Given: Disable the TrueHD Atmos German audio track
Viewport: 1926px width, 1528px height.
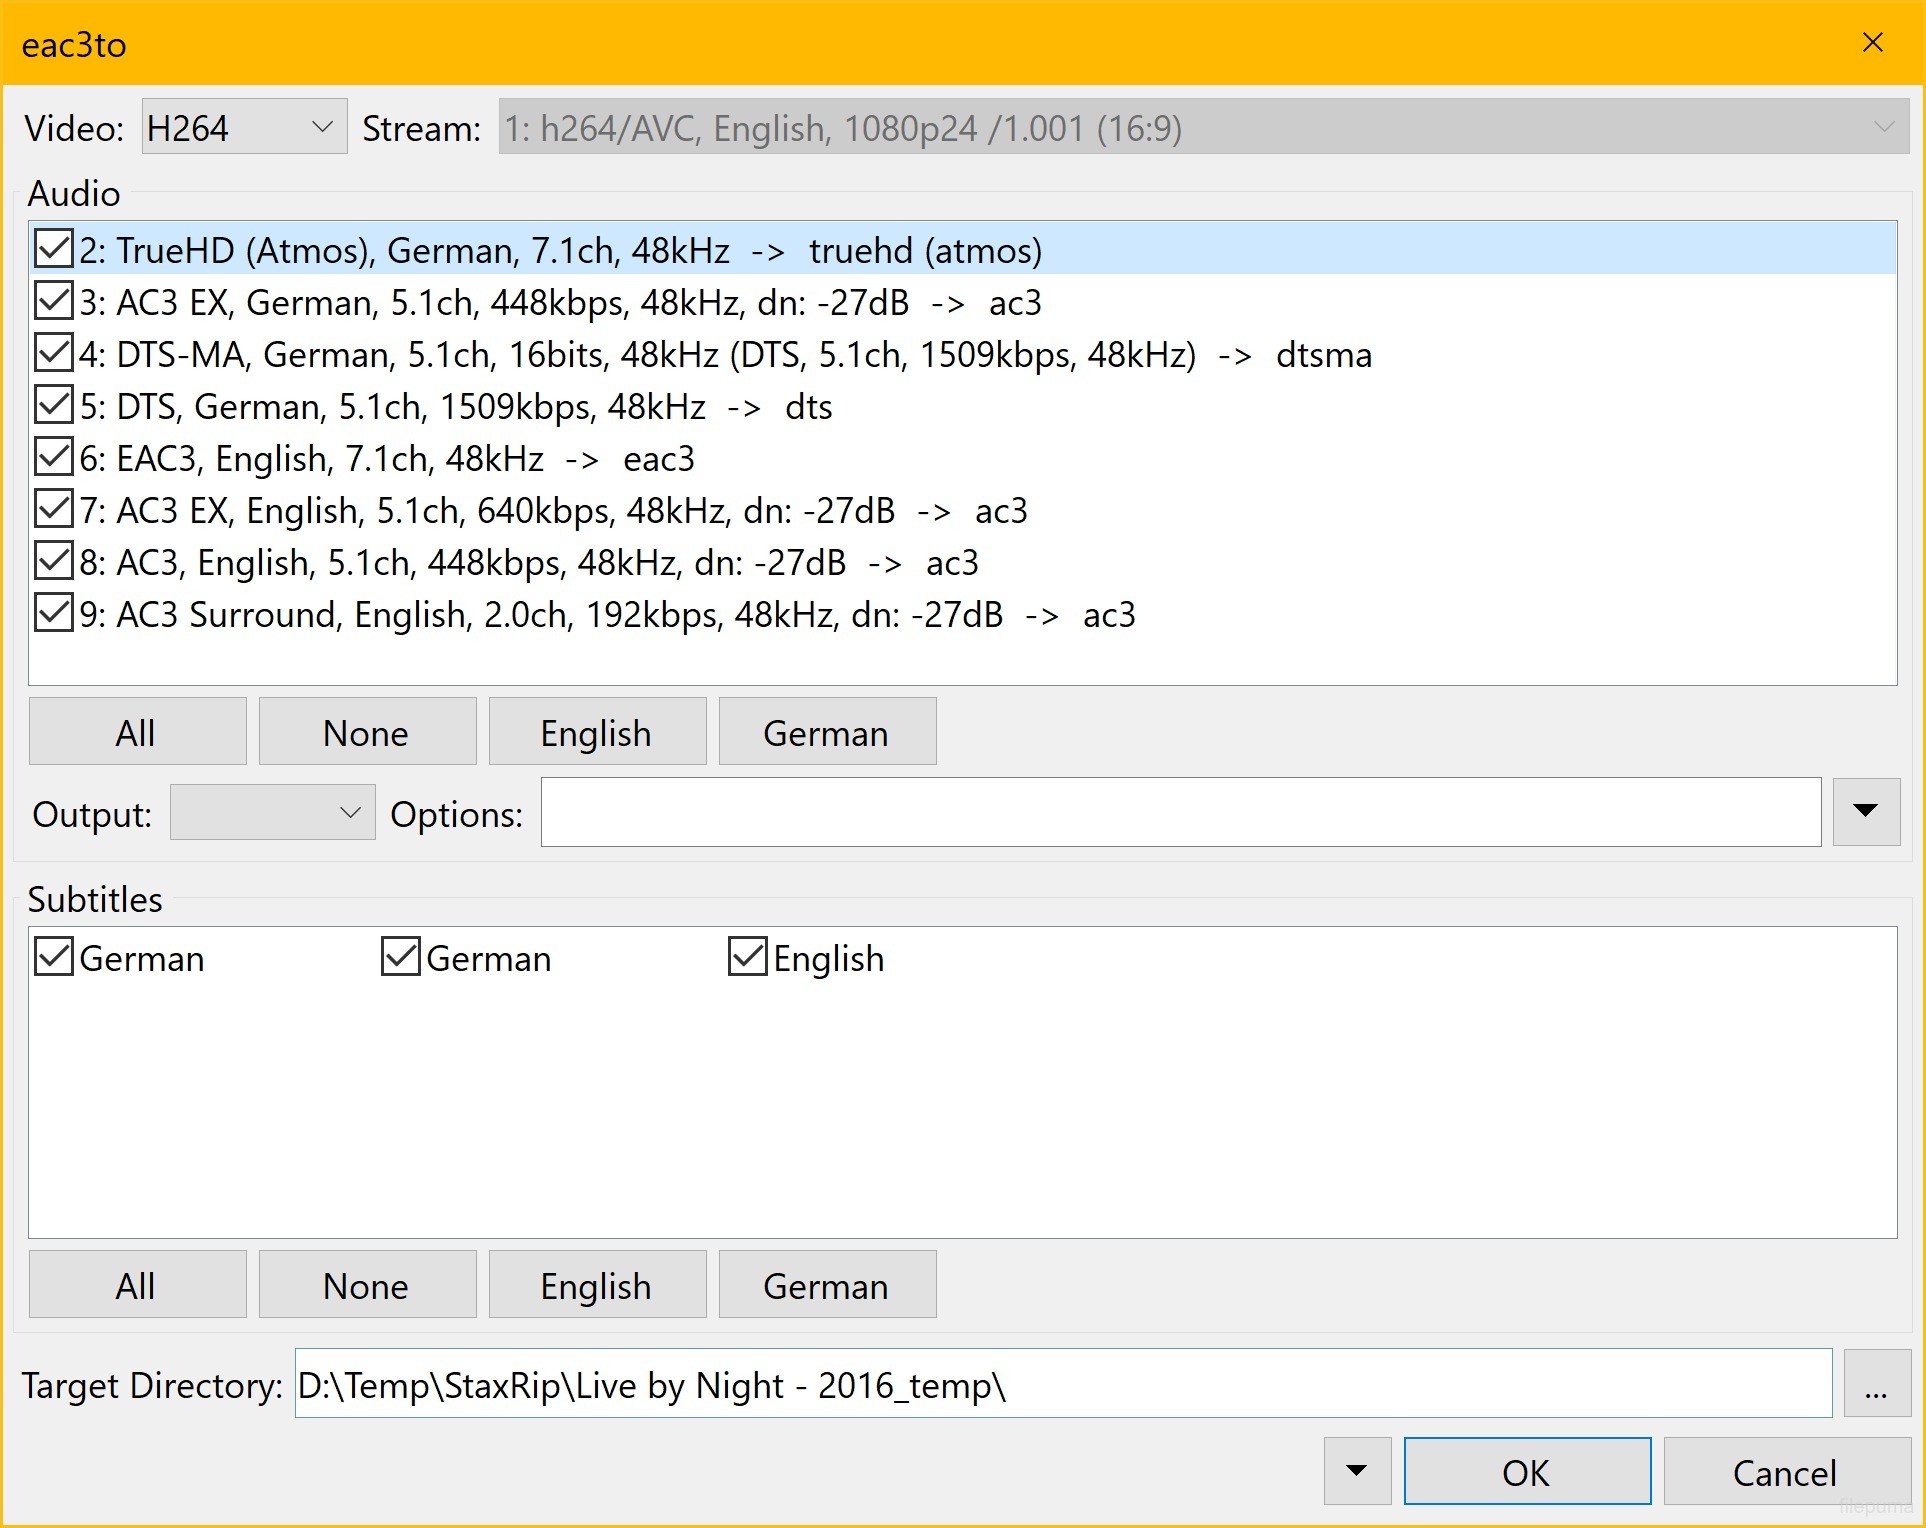Looking at the screenshot, I should (x=54, y=249).
